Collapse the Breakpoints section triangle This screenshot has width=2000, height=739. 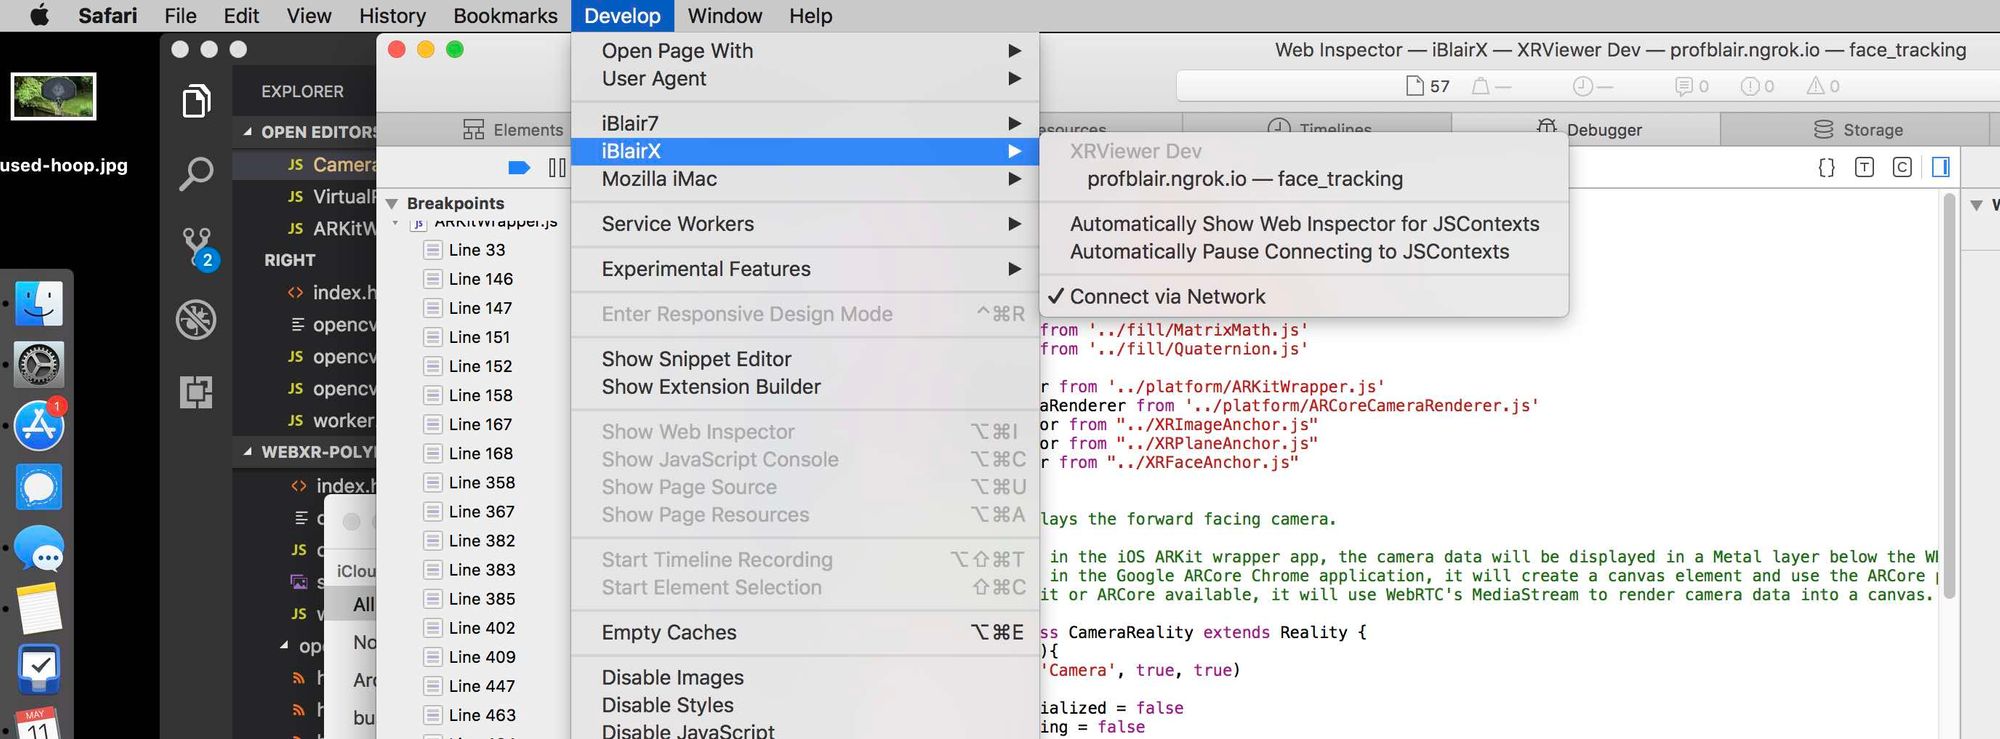pos(391,203)
